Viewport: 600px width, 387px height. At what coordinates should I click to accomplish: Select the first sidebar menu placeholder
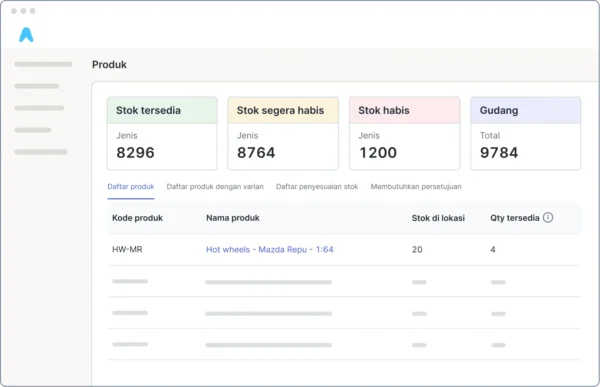(43, 64)
